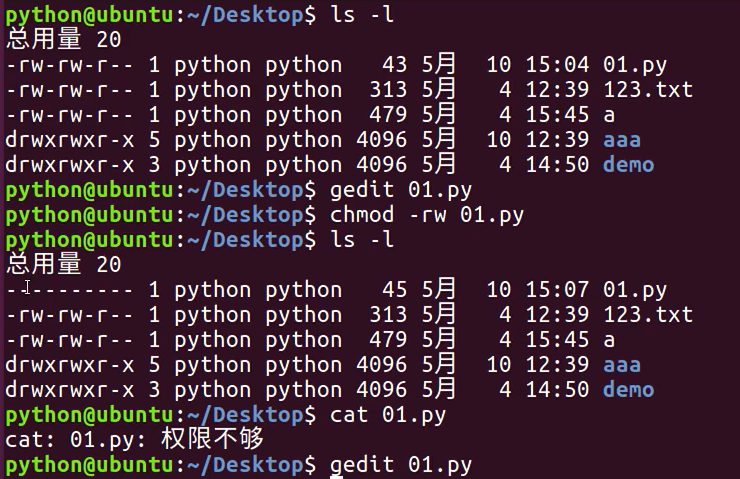This screenshot has width=740, height=479.
Task: Click the 'chmod -rw 01.py' command text
Action: (x=427, y=216)
